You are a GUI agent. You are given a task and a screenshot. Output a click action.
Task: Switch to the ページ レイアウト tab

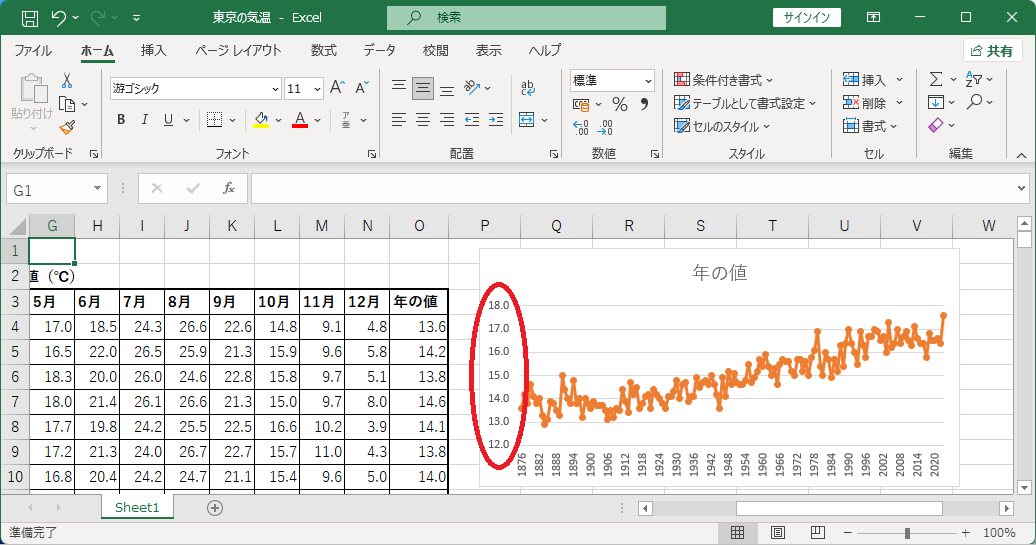239,50
